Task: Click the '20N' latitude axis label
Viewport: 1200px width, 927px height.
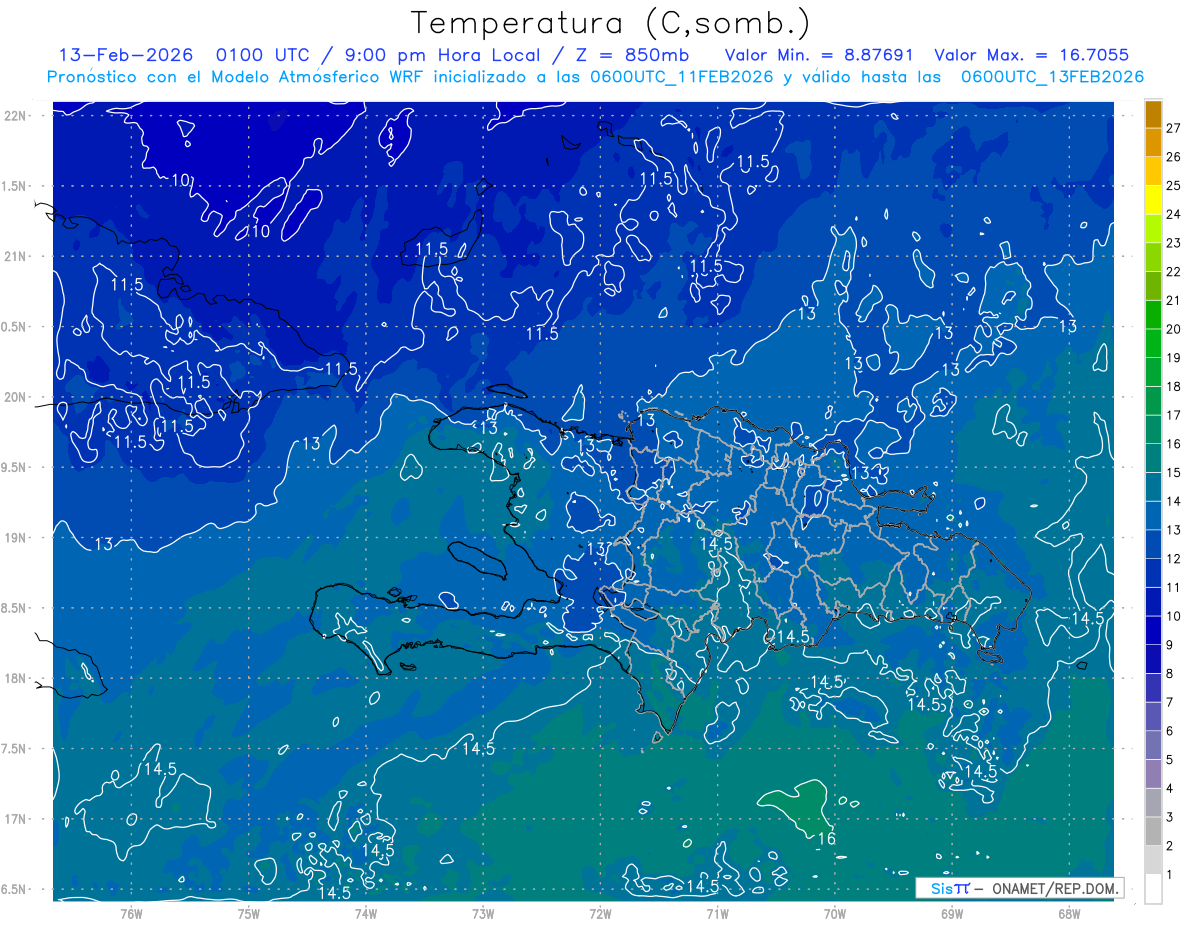Action: point(15,397)
